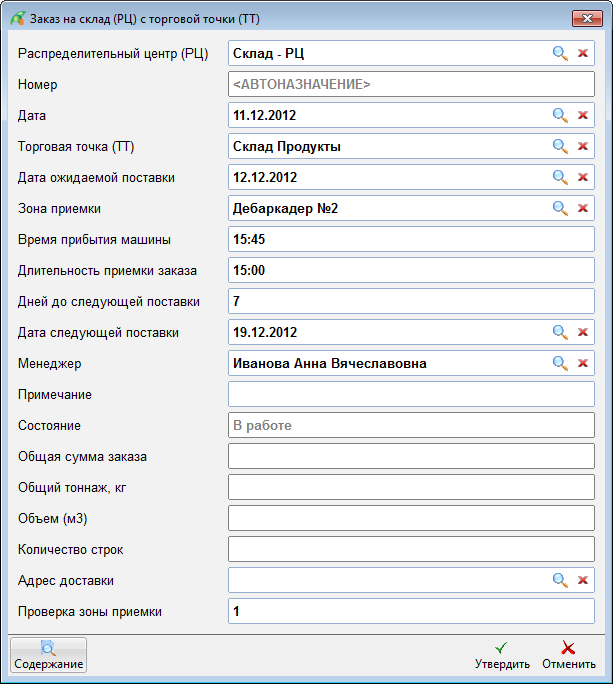Click the red X in Адрес доставки
Image resolution: width=613 pixels, height=684 pixels.
click(x=583, y=580)
